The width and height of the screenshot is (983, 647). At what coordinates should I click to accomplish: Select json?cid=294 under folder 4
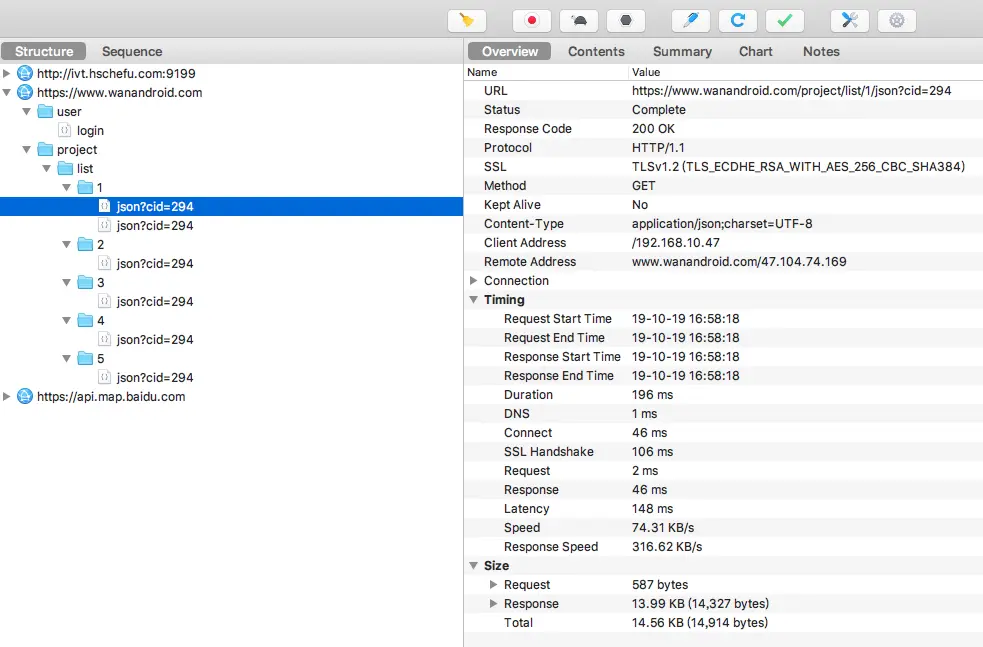pos(155,339)
